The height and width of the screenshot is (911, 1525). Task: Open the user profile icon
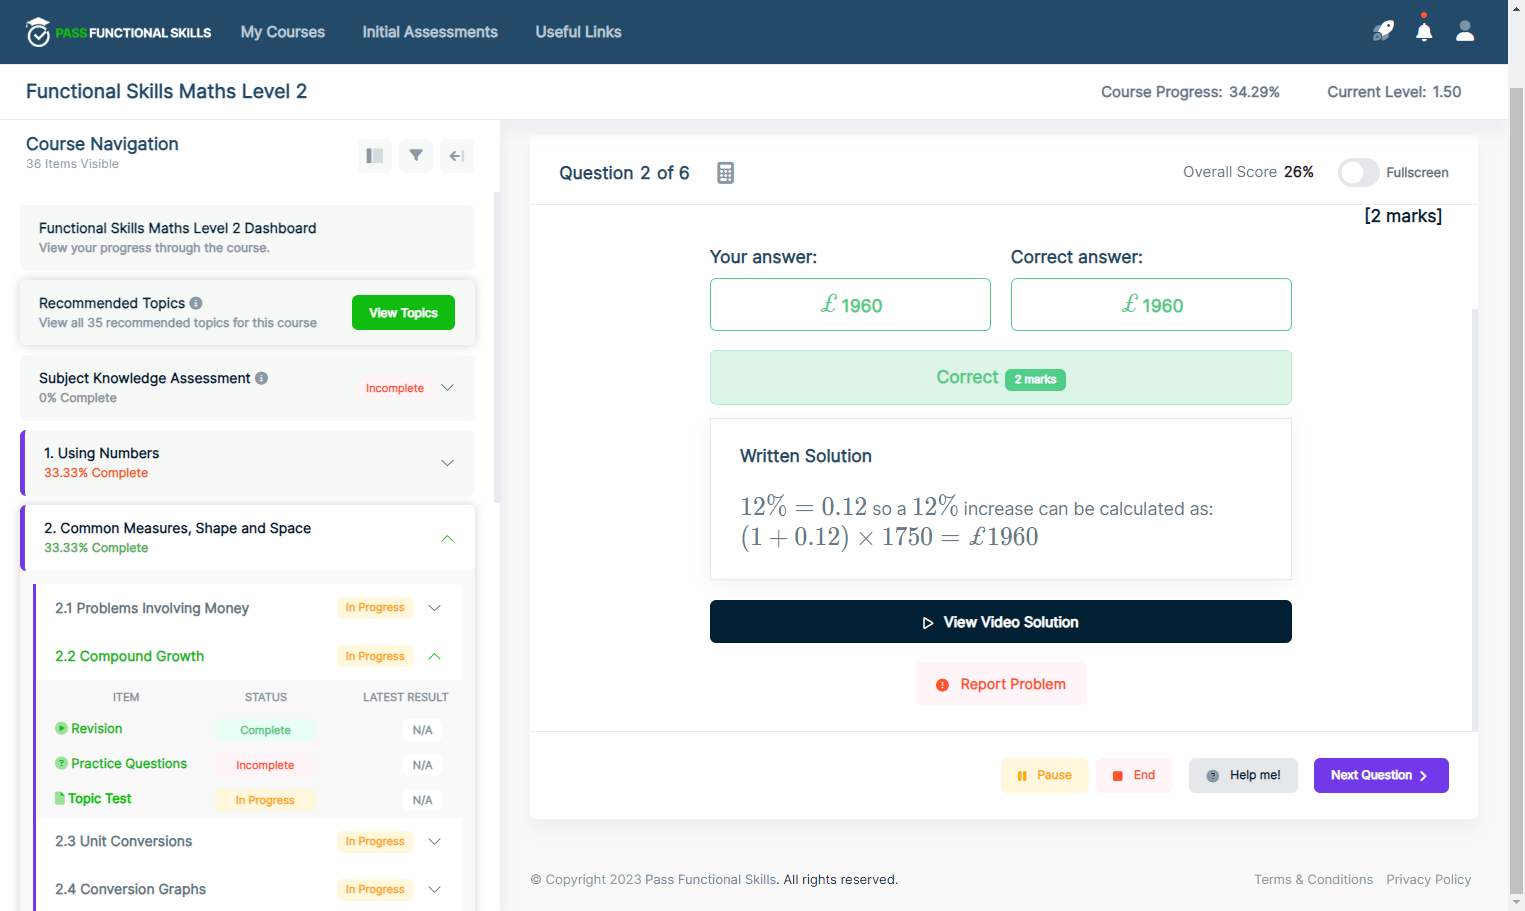point(1465,31)
